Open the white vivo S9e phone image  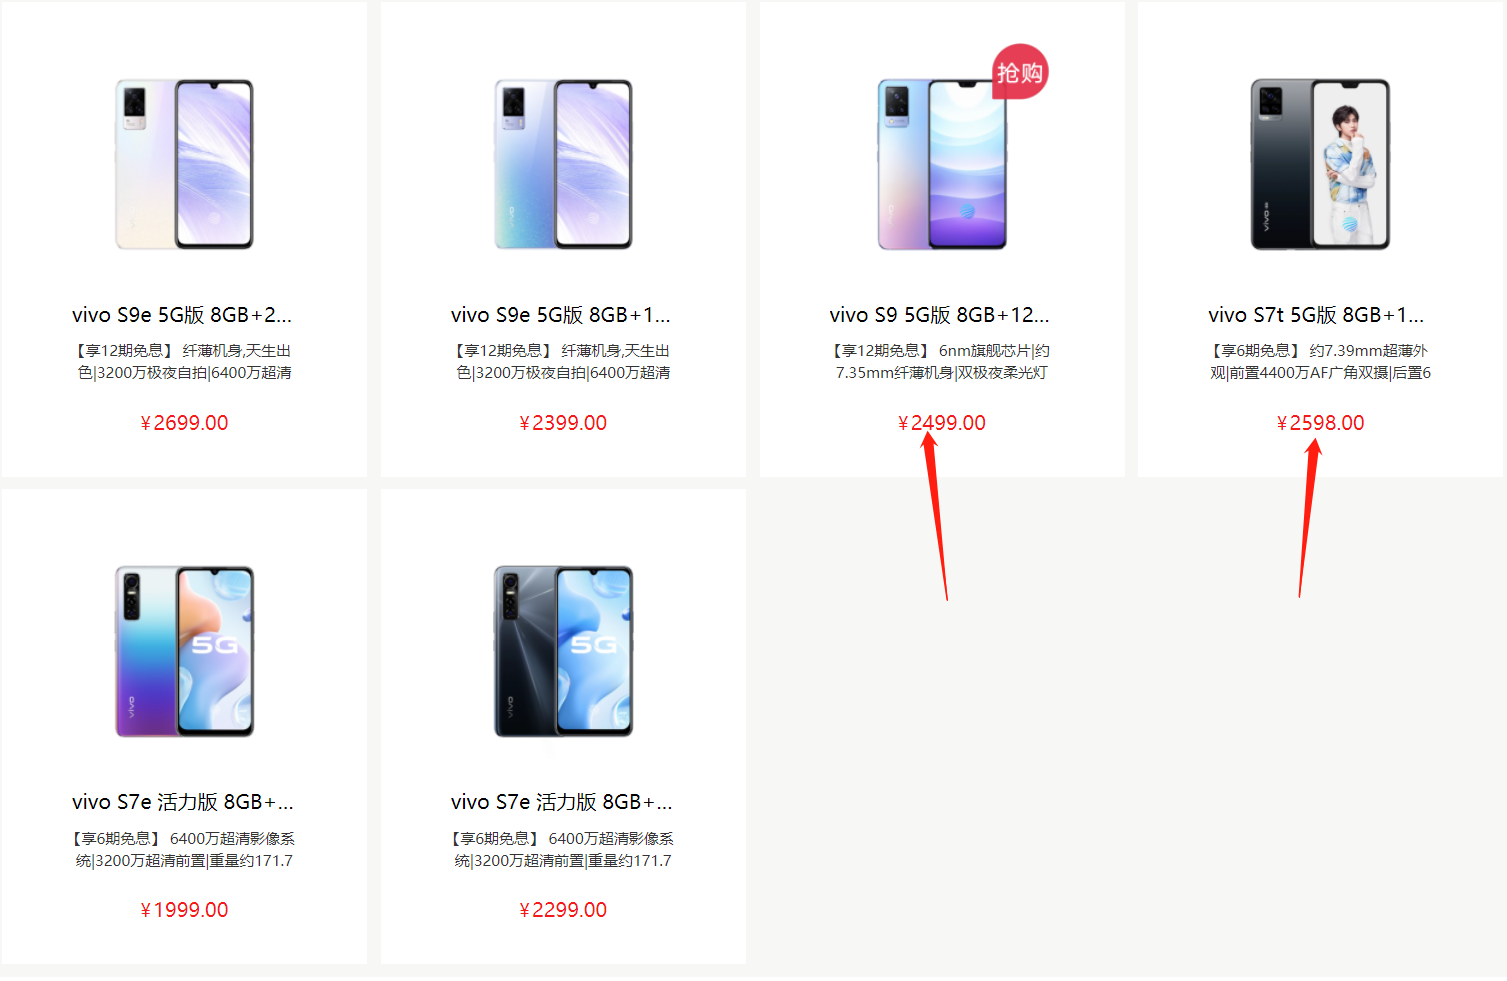(x=184, y=164)
